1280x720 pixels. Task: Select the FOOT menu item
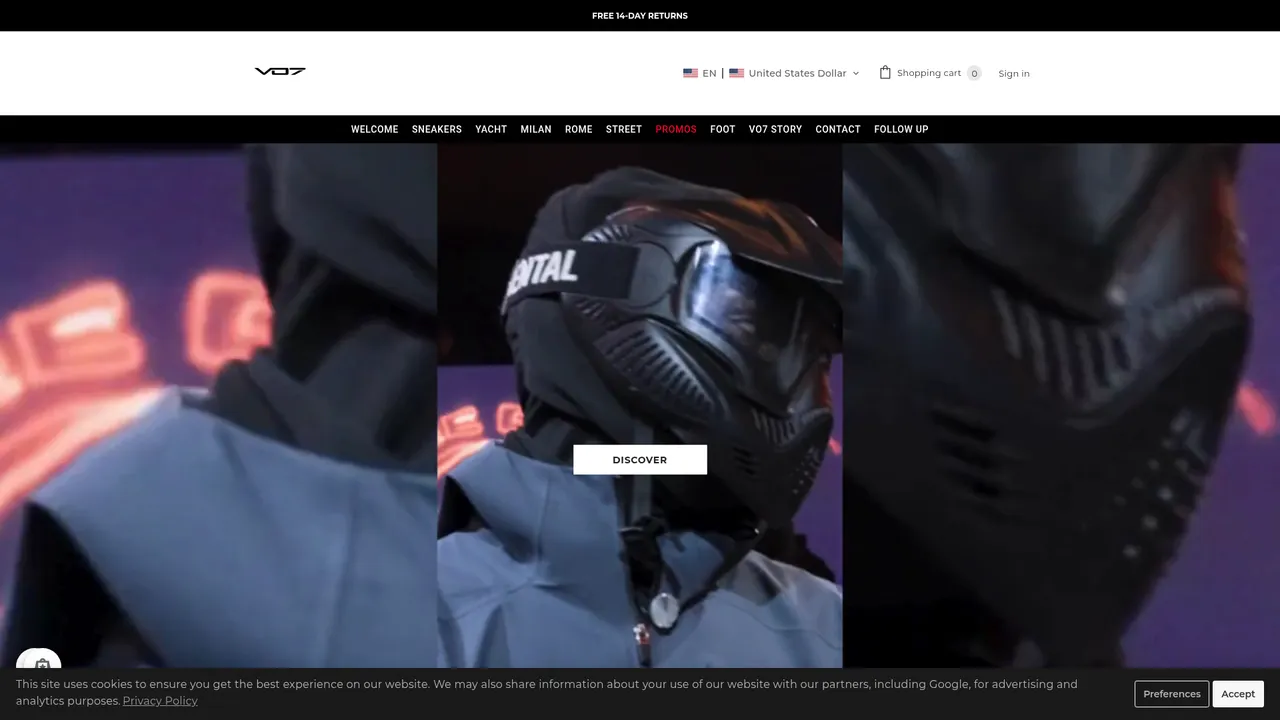coord(723,129)
